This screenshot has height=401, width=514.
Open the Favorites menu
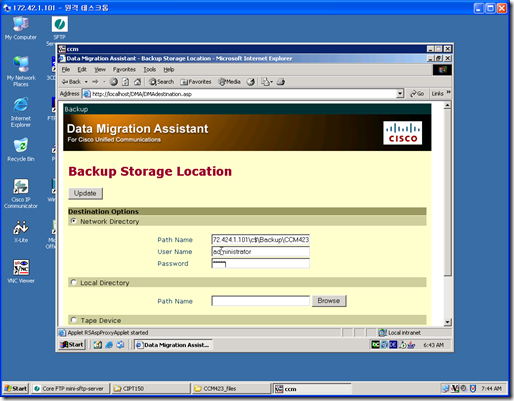[124, 69]
